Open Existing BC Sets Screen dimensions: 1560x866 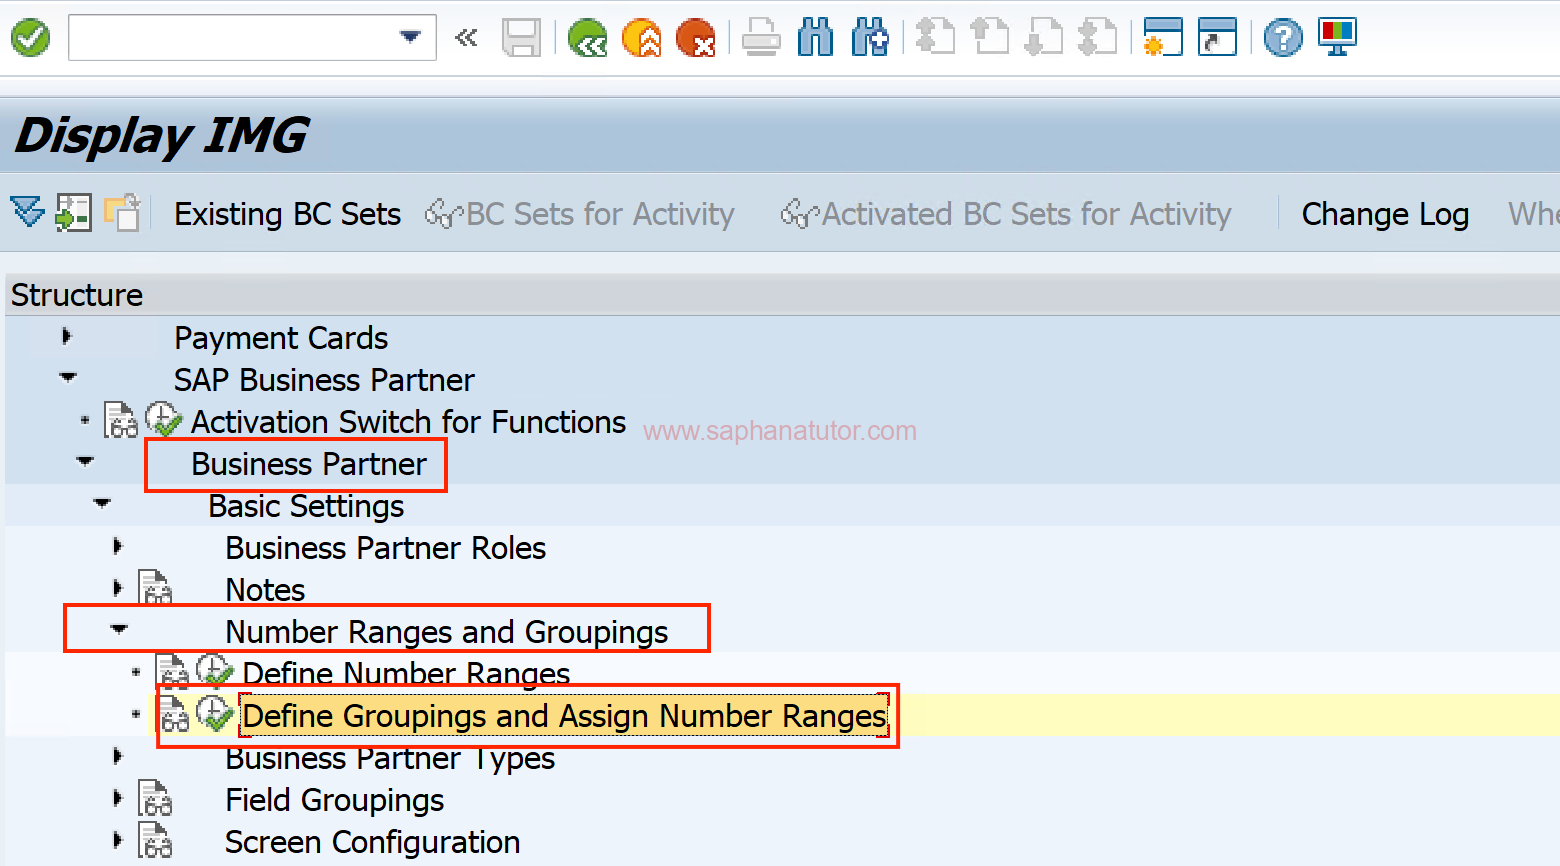(287, 214)
